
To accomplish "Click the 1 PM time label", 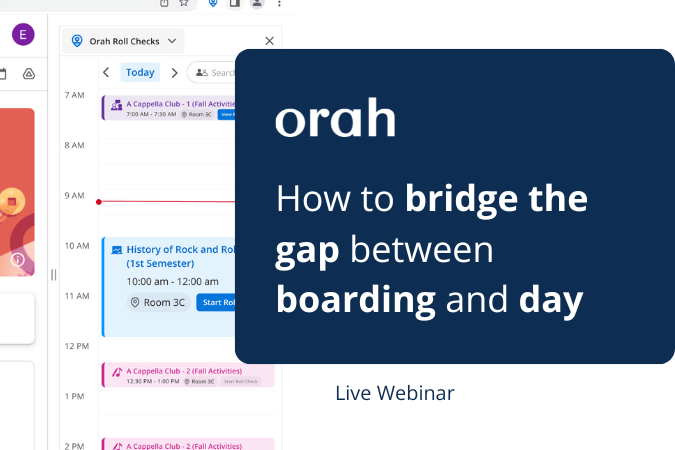I will (74, 396).
